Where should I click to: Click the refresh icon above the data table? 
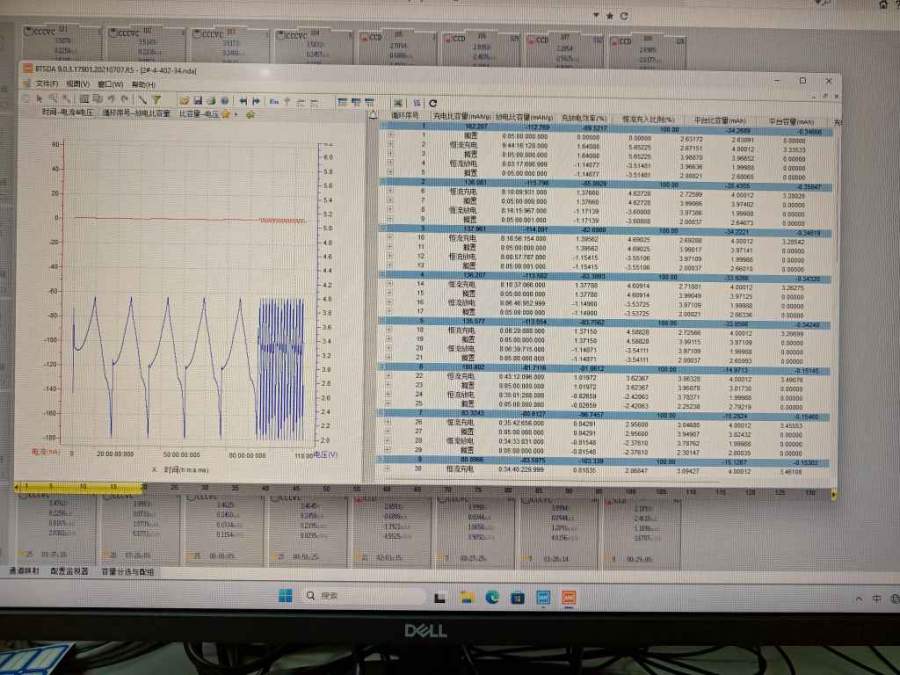432,102
